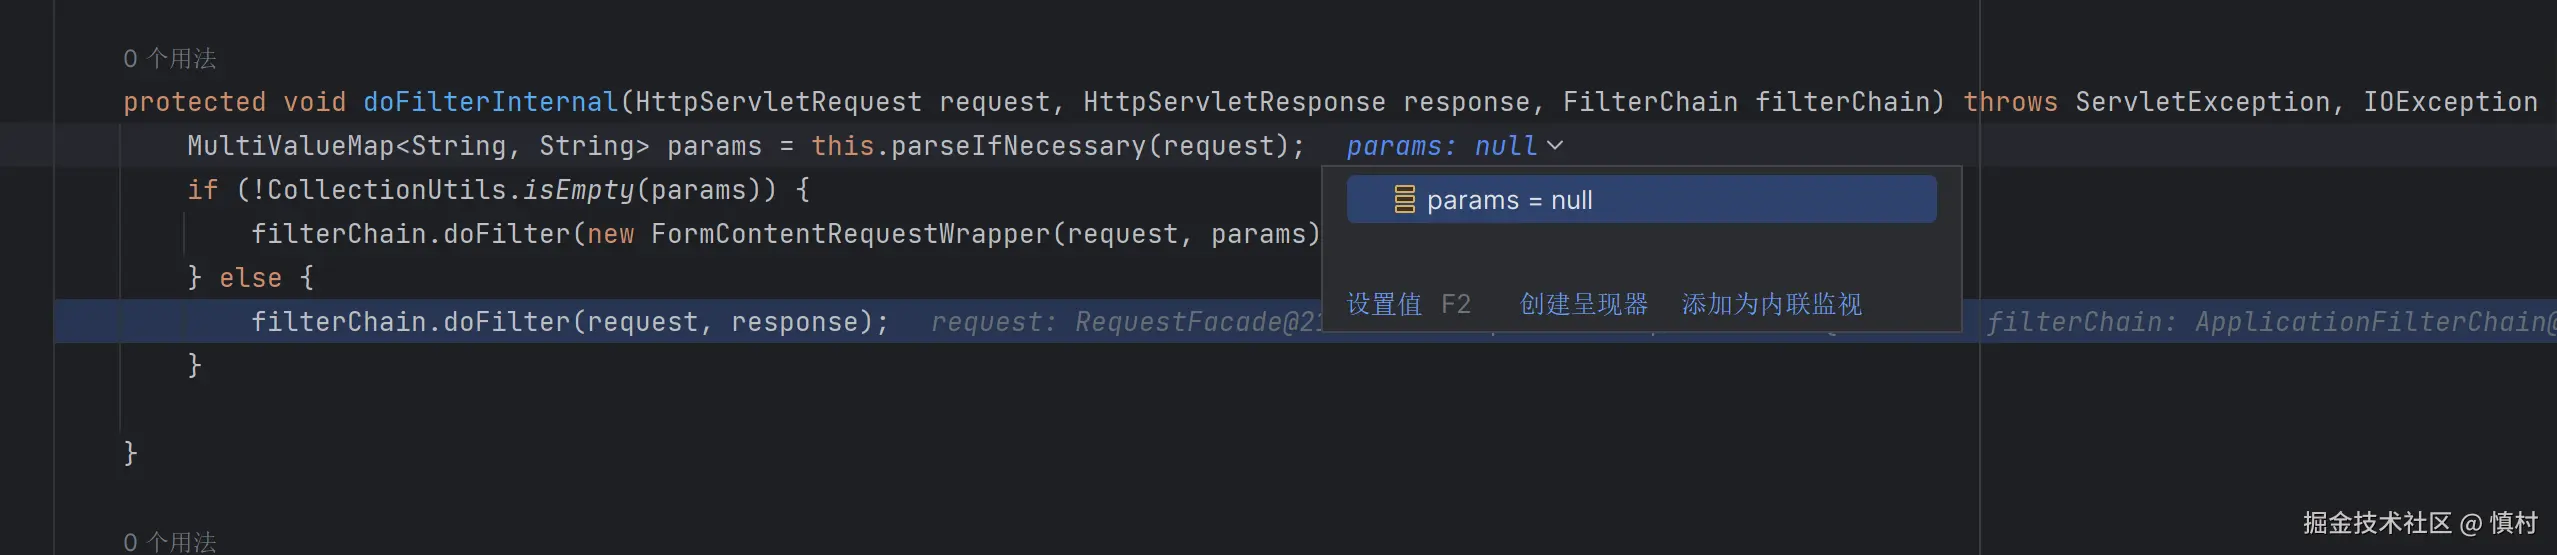This screenshot has height=555, width=2557.
Task: Click the bottom 0 个用法 usages hint
Action: [x=169, y=542]
